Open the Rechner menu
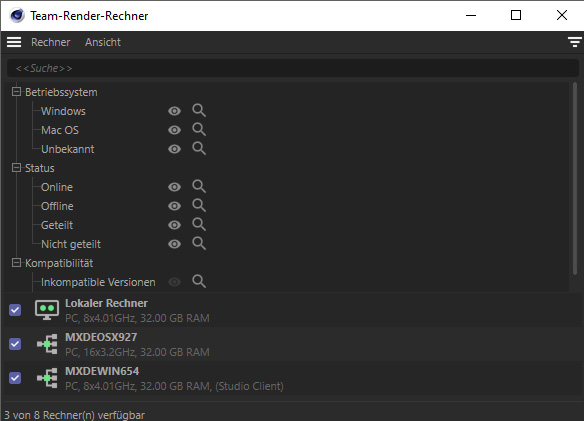This screenshot has width=584, height=421. pyautogui.click(x=51, y=42)
